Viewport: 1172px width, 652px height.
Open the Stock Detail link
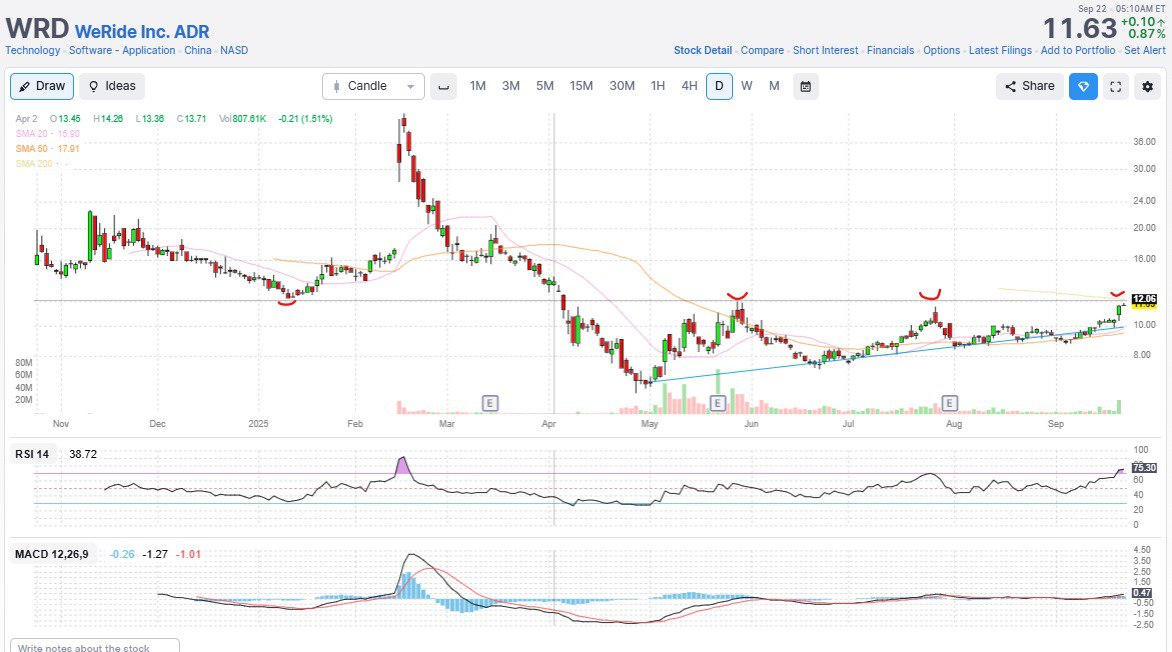coord(703,50)
